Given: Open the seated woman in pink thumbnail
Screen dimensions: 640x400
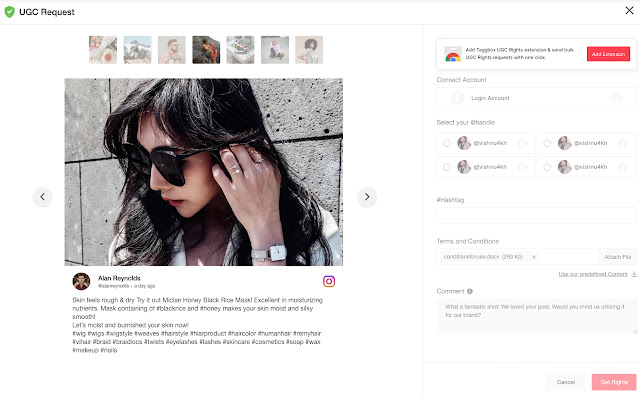Looking at the screenshot, I should [x=275, y=50].
